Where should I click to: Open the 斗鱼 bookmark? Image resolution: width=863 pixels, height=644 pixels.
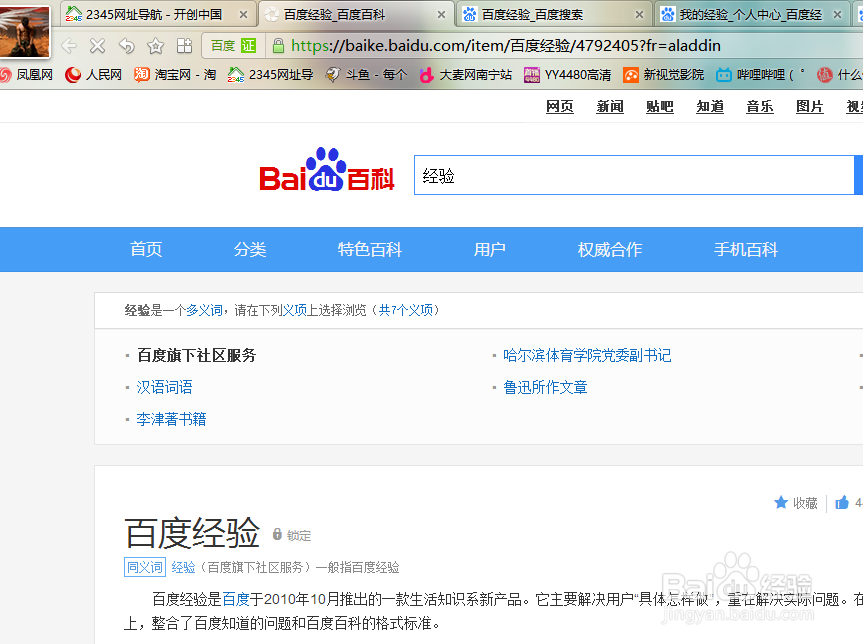pyautogui.click(x=366, y=74)
